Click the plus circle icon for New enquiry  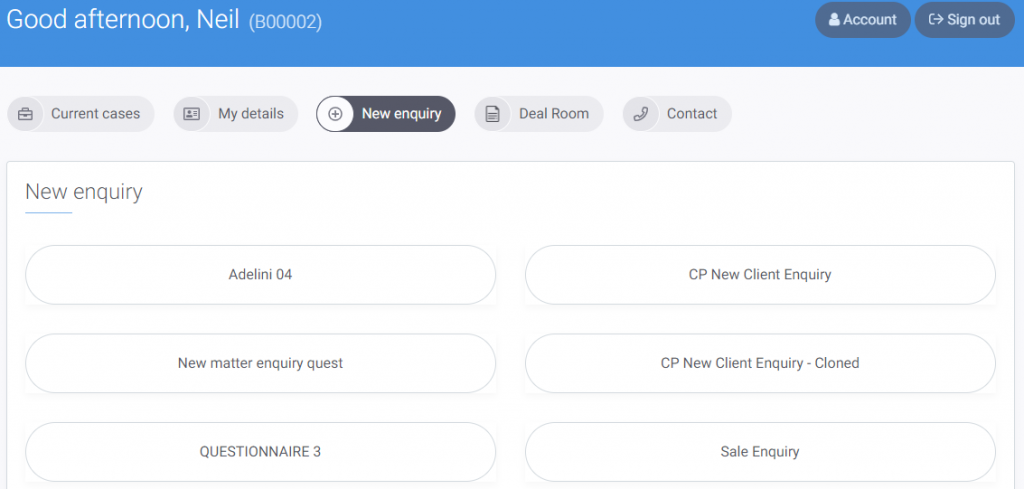point(335,114)
